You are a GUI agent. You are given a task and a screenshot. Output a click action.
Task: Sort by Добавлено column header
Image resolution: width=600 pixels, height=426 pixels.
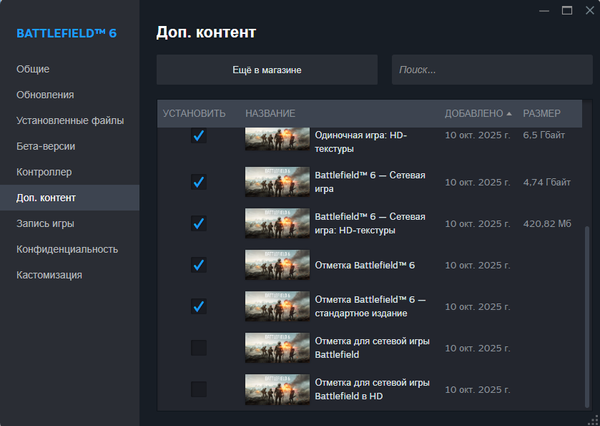[478, 113]
